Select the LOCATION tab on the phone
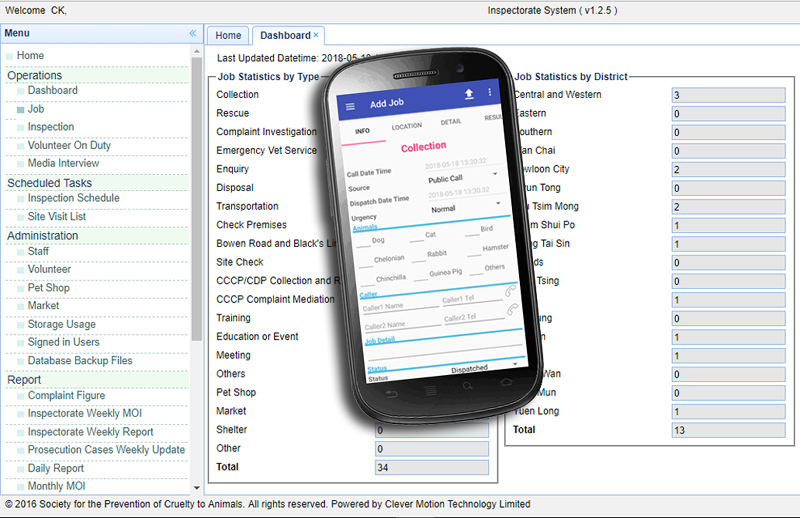The height and width of the screenshot is (518, 800). pos(407,127)
